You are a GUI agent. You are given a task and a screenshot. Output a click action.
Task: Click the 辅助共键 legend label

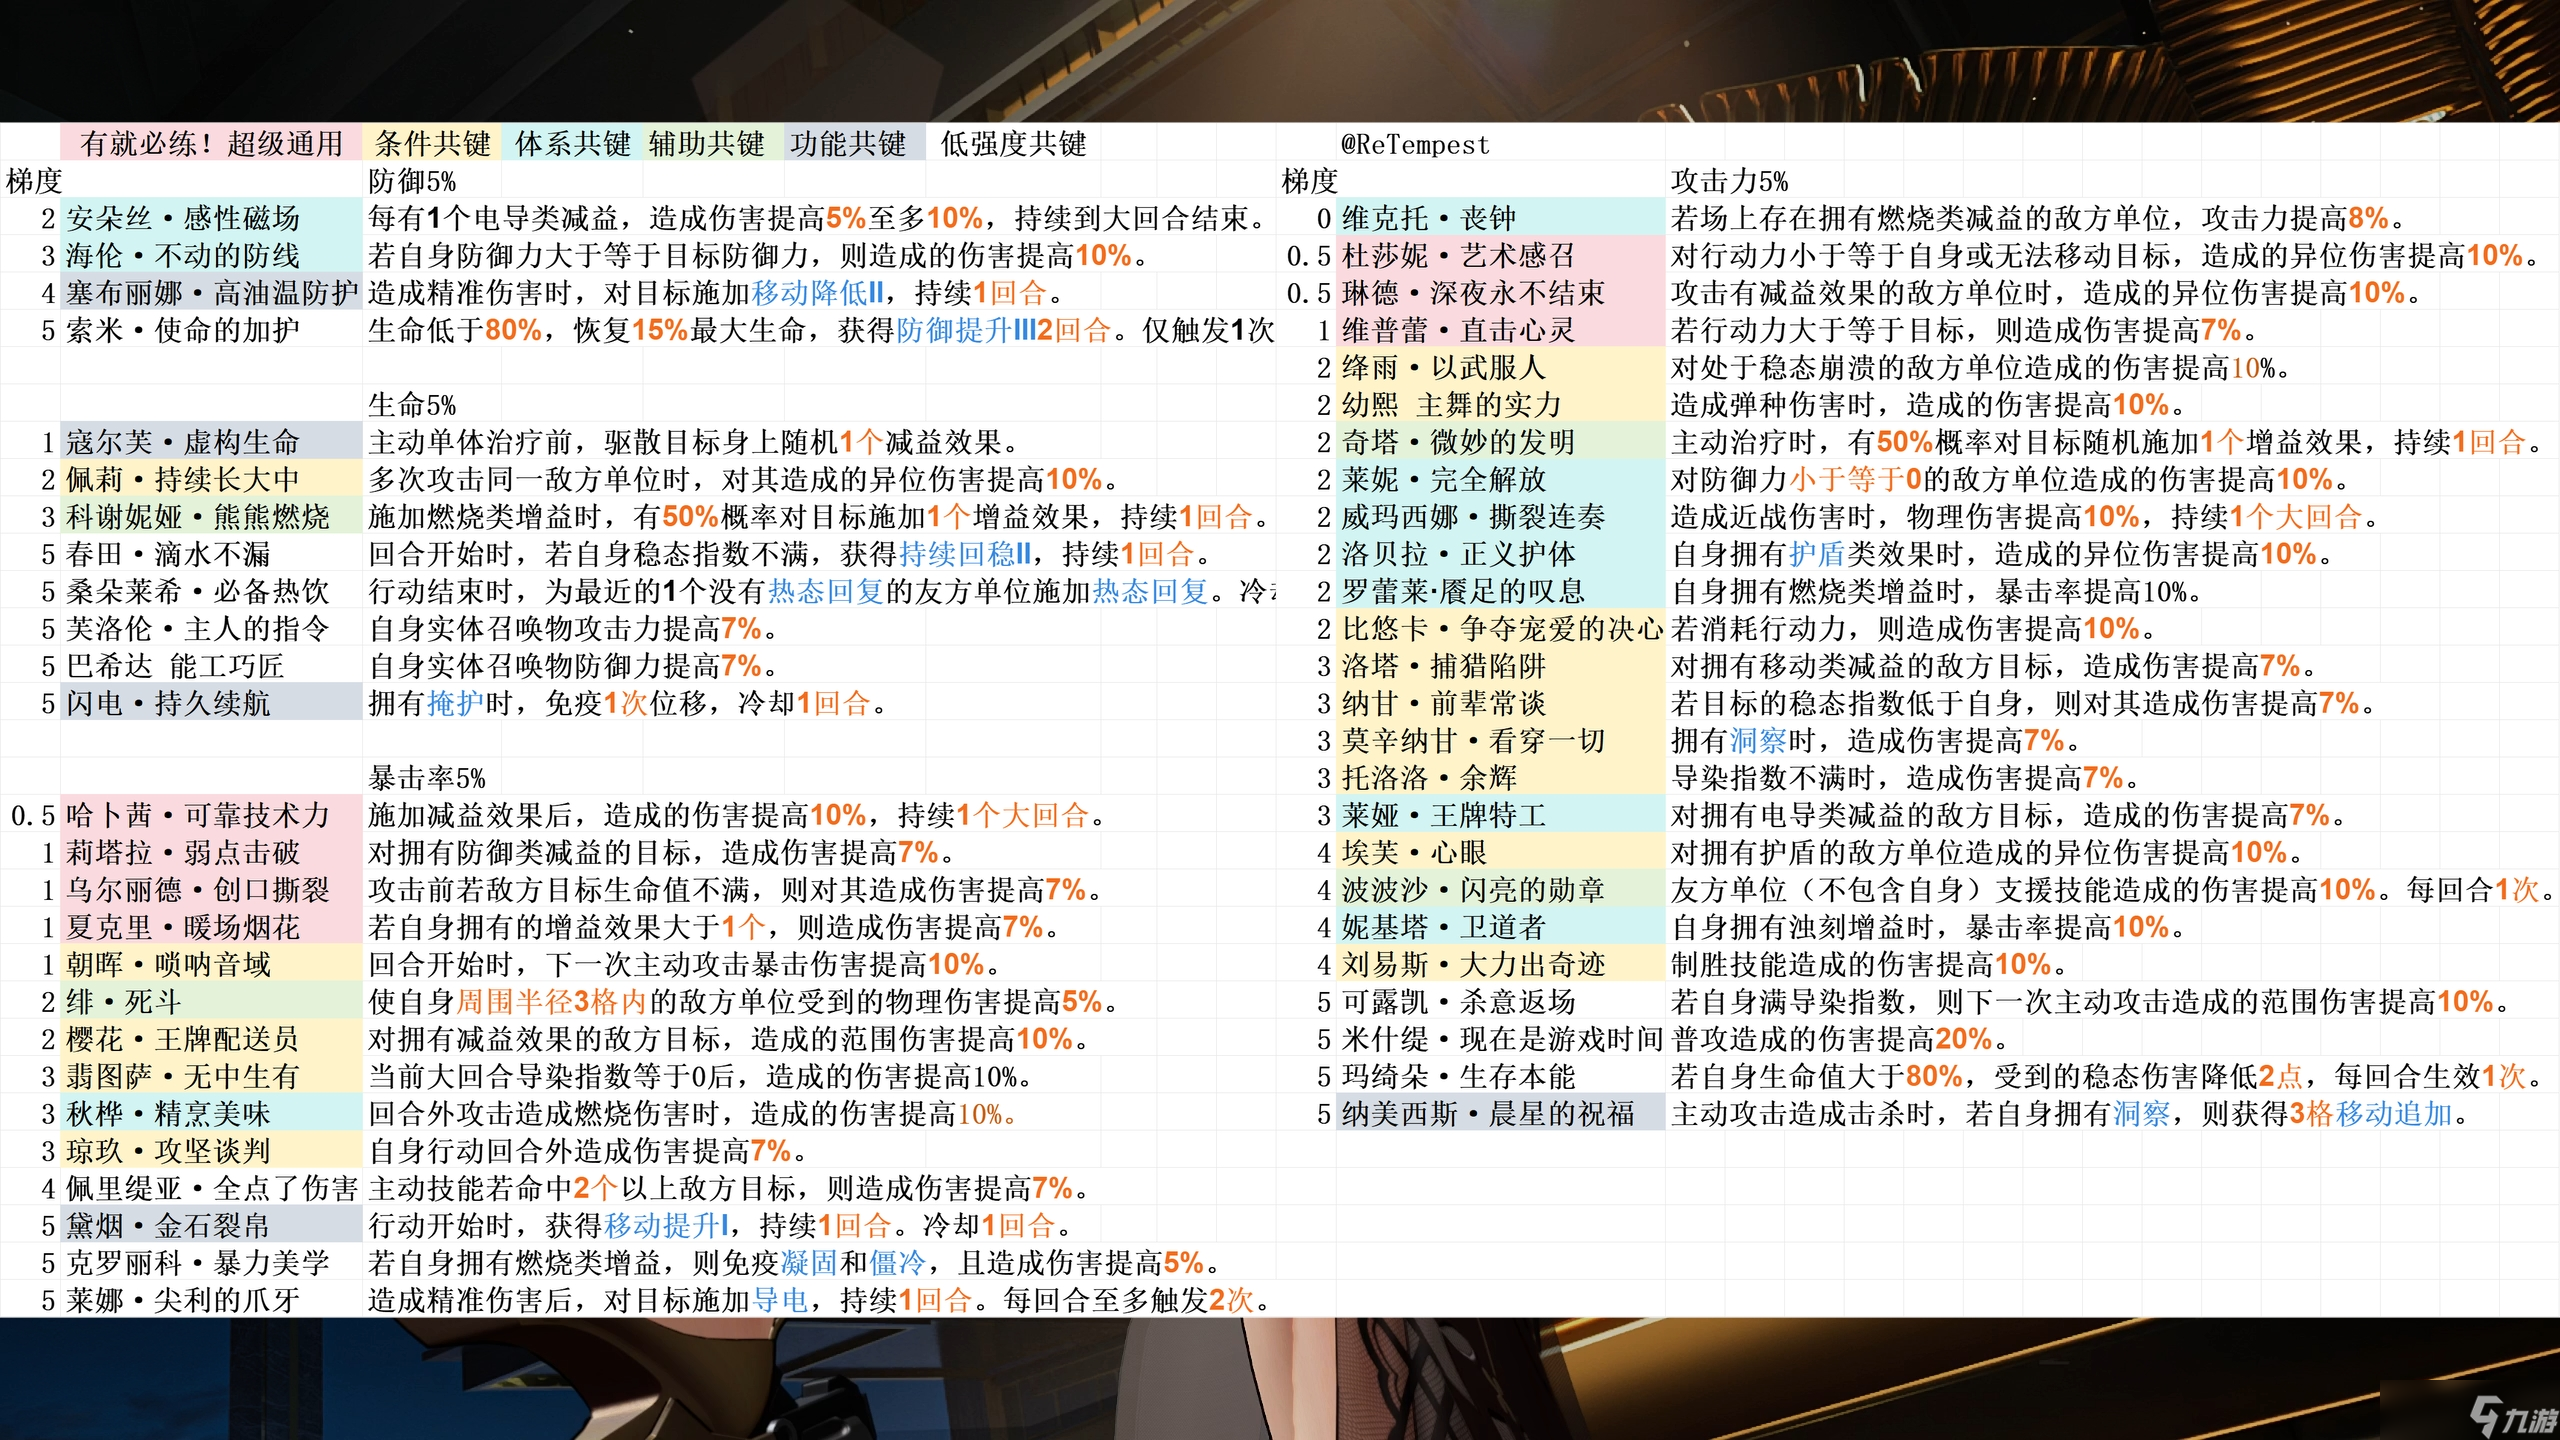(x=706, y=143)
